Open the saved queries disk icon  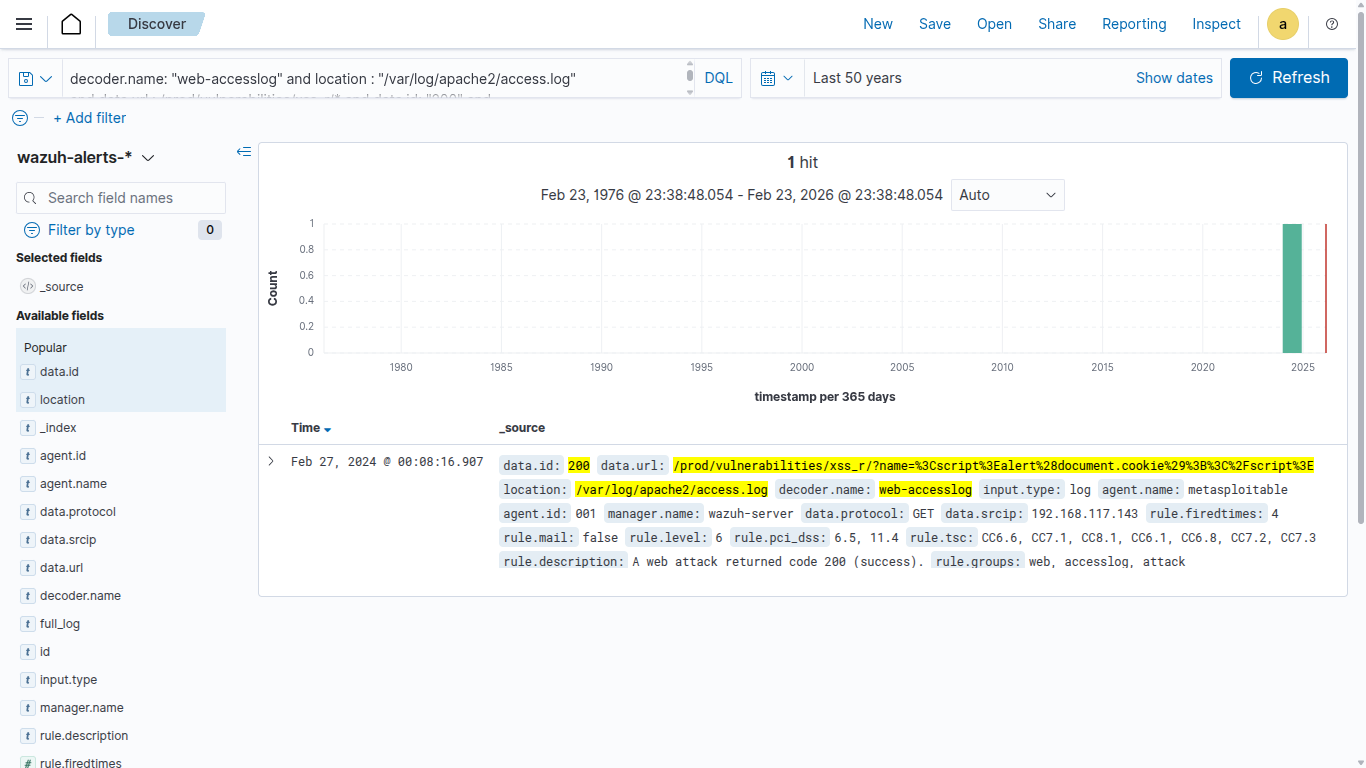tap(35, 78)
